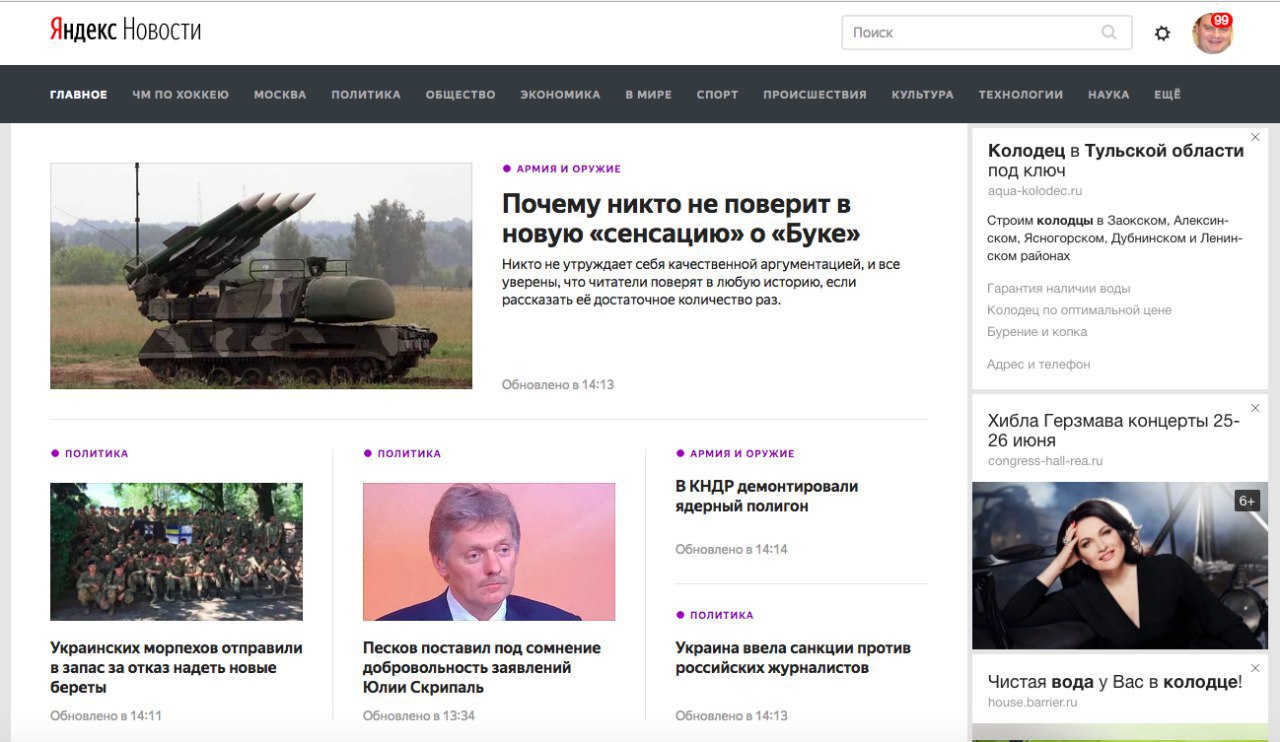Open Украинских морпехов отправили в запас headline
Viewport: 1280px width, 742px height.
176,668
